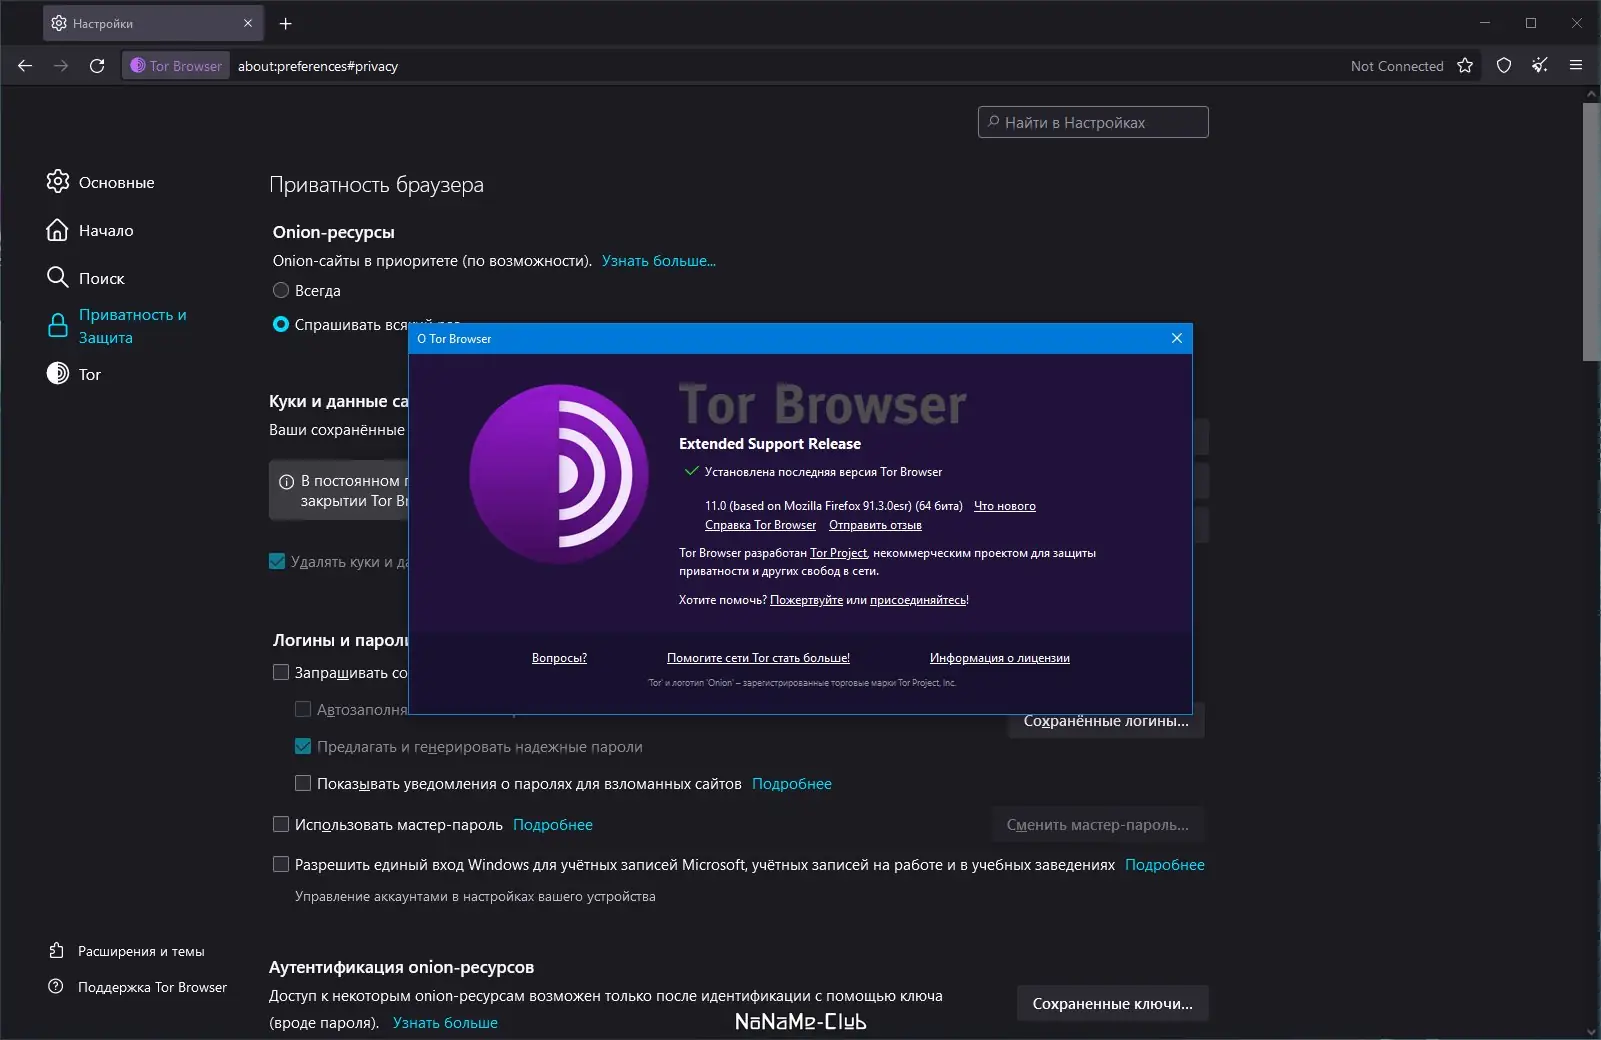Open Узнать больше link under onion authentication
The image size is (1601, 1040).
click(445, 1023)
